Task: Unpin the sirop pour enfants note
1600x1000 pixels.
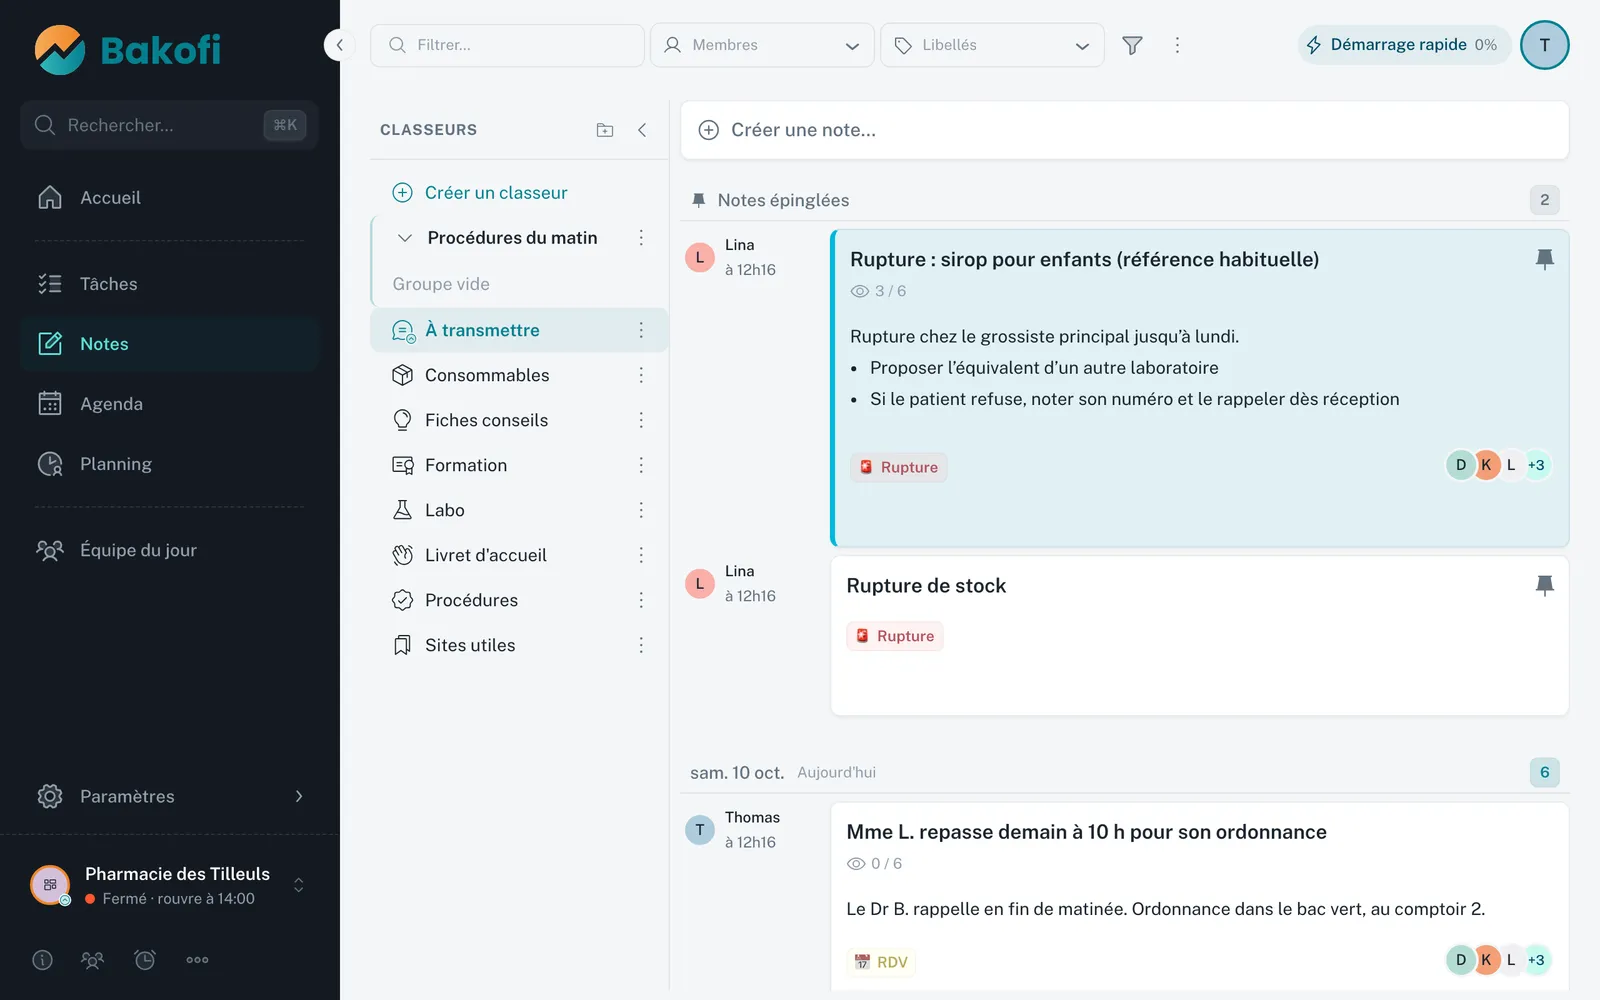Action: tap(1544, 259)
